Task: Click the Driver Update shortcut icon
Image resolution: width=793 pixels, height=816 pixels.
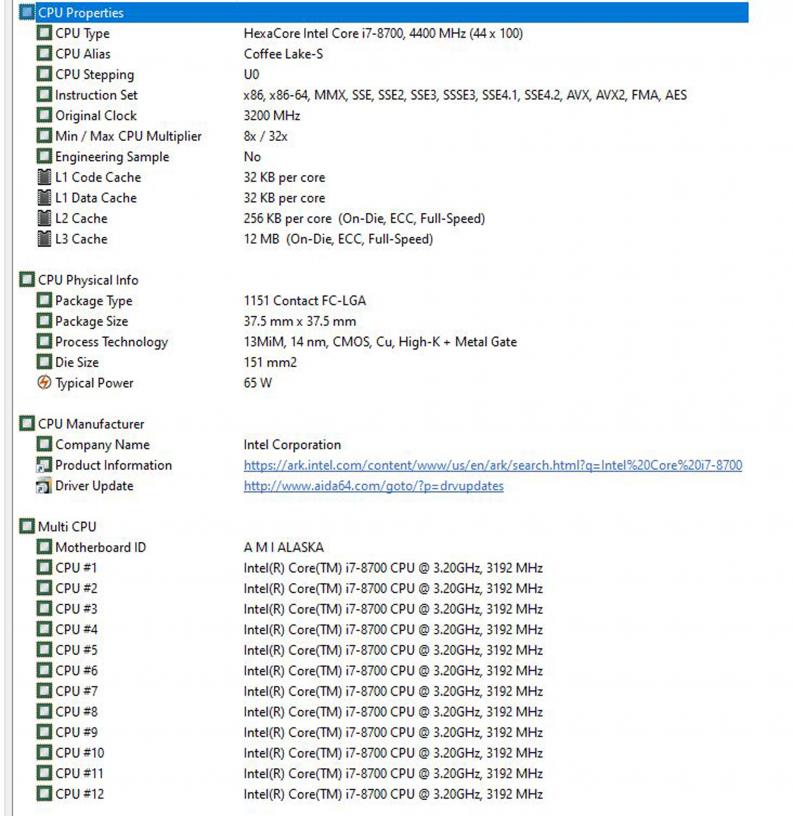Action: (x=44, y=486)
